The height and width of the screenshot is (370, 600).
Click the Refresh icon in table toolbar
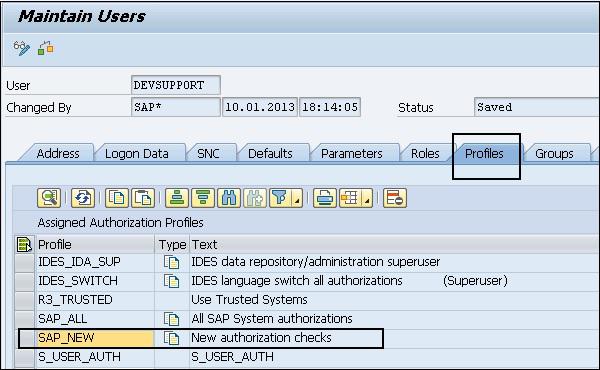point(83,198)
